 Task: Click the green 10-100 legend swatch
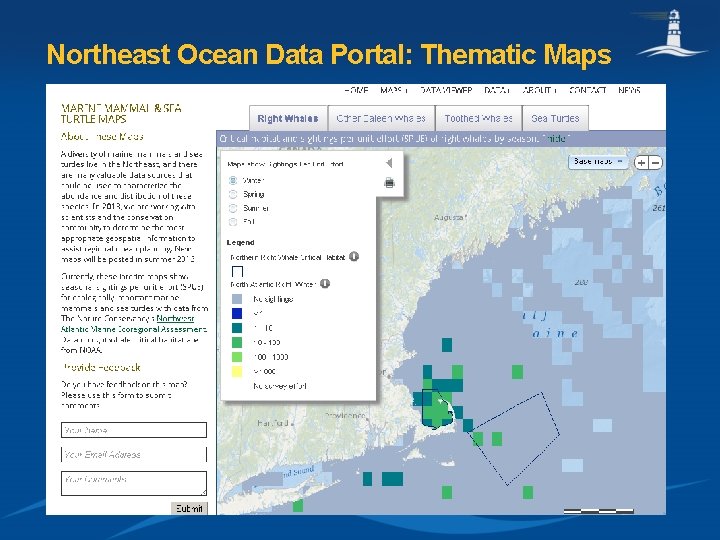tap(237, 343)
